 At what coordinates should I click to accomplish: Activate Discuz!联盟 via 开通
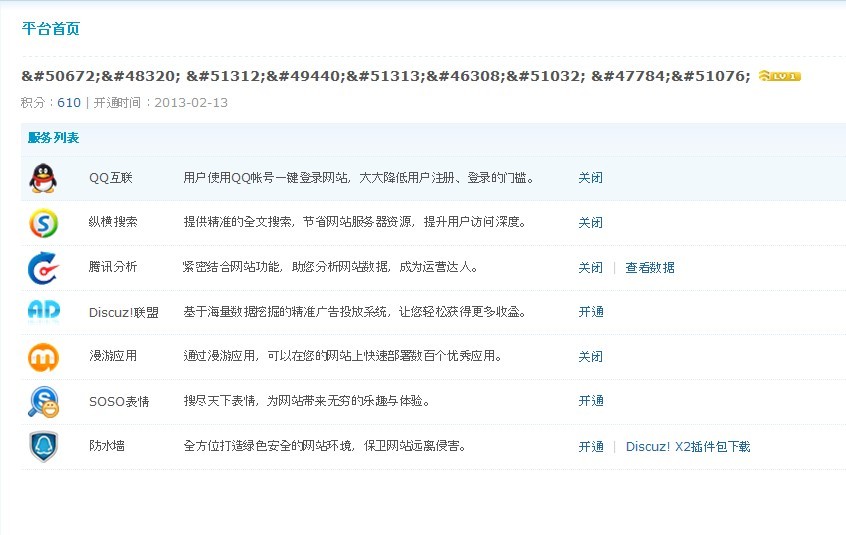point(591,312)
